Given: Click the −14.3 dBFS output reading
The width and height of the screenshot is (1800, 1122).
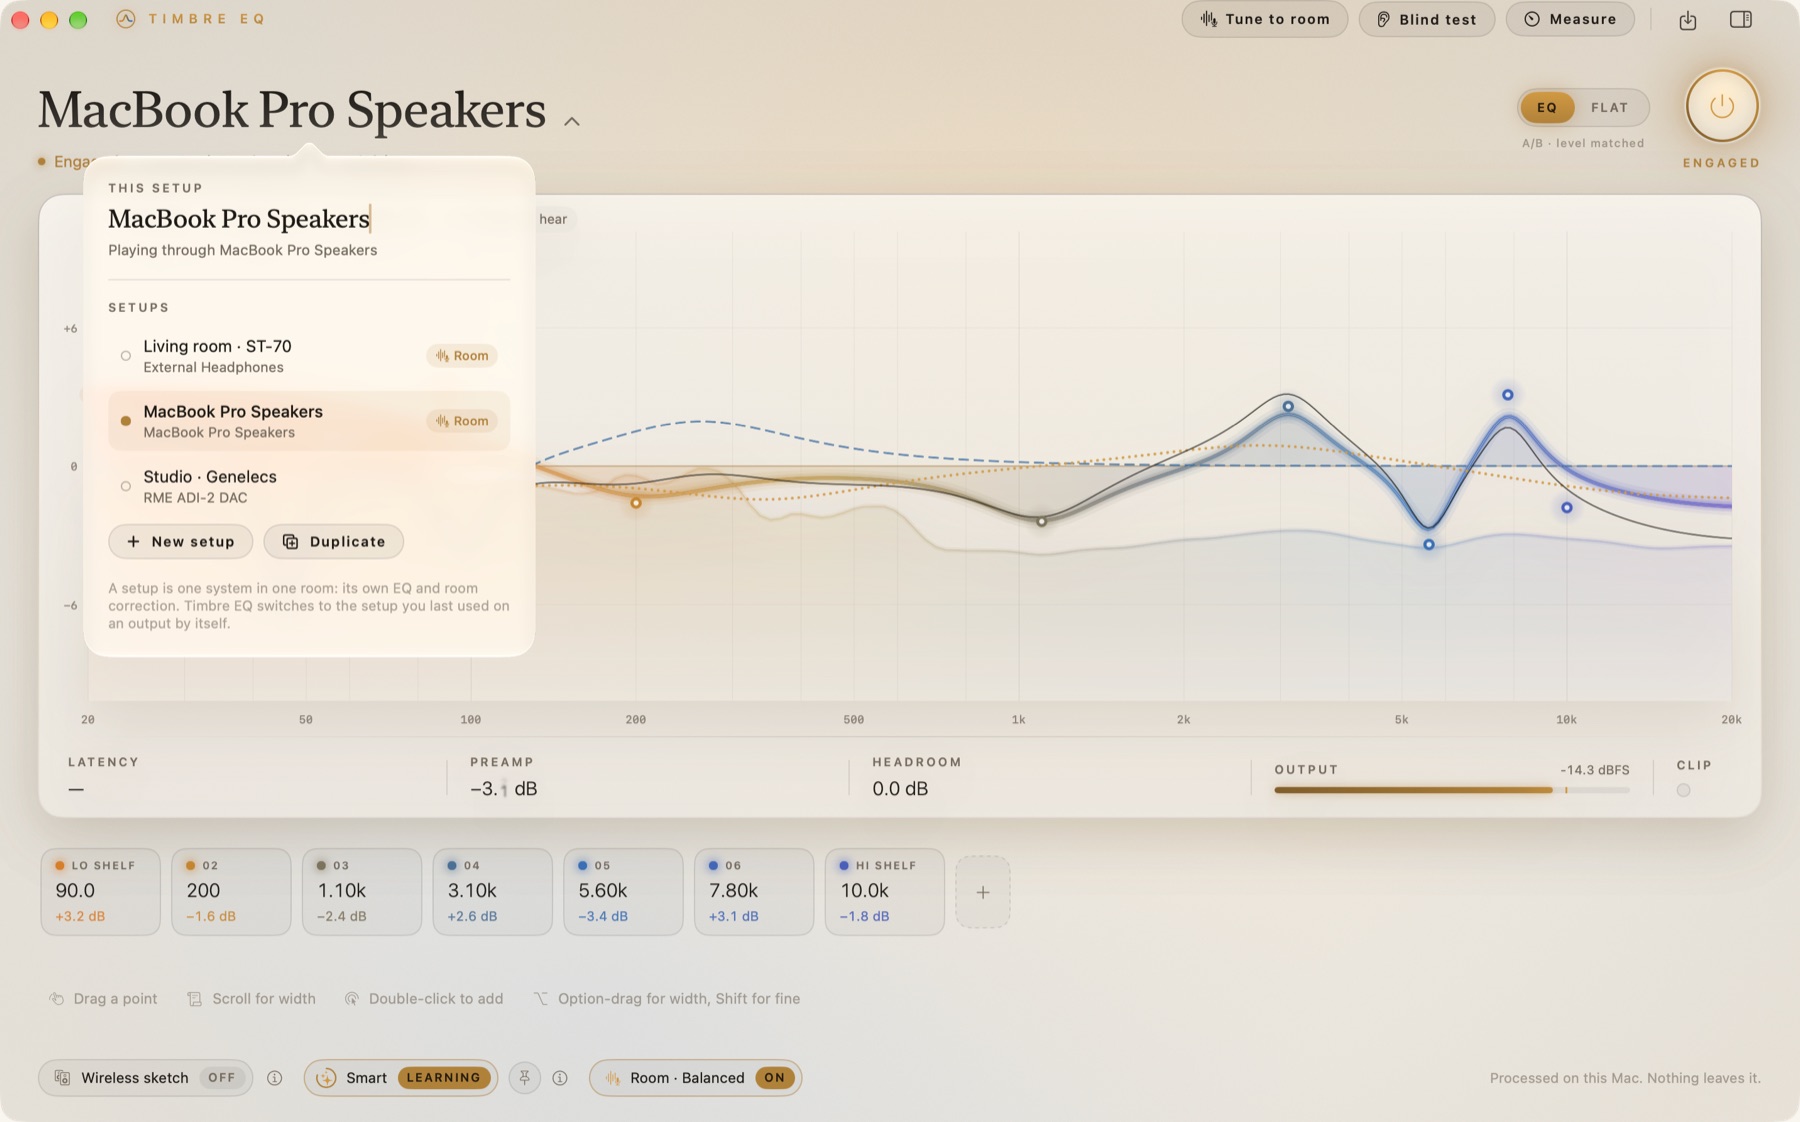Looking at the screenshot, I should (x=1594, y=770).
